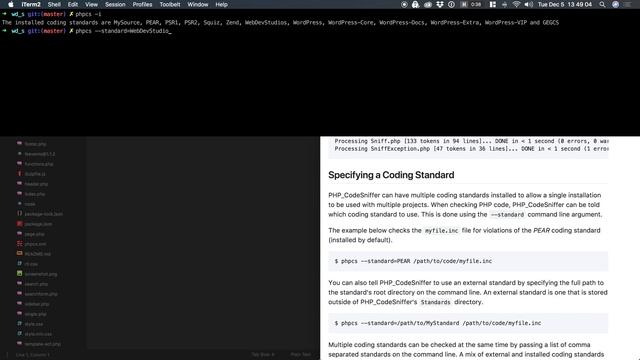Image resolution: width=640 pixels, height=360 pixels.
Task: Open README.md in the sidebar
Action: [x=38, y=254]
